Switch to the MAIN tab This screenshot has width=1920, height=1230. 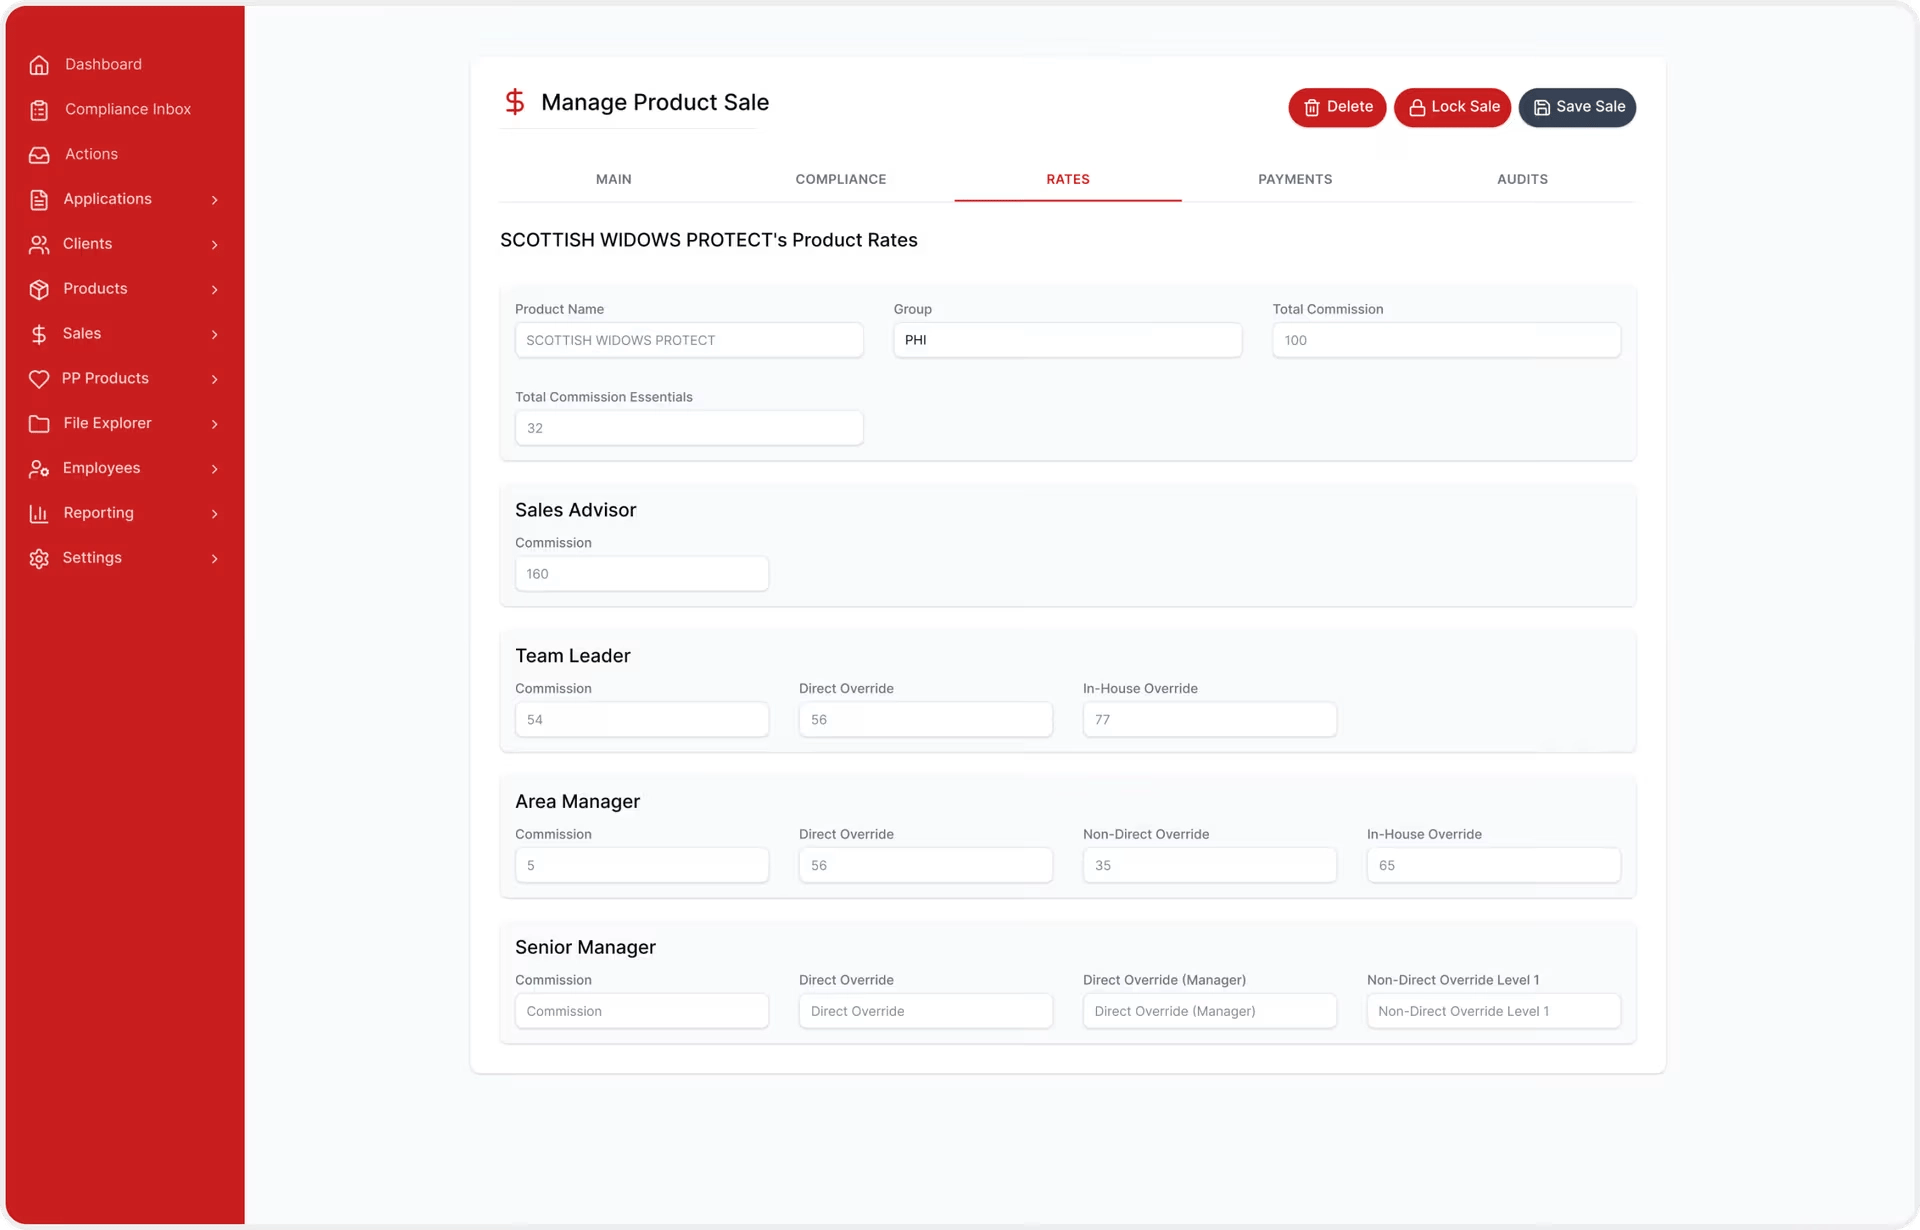613,179
